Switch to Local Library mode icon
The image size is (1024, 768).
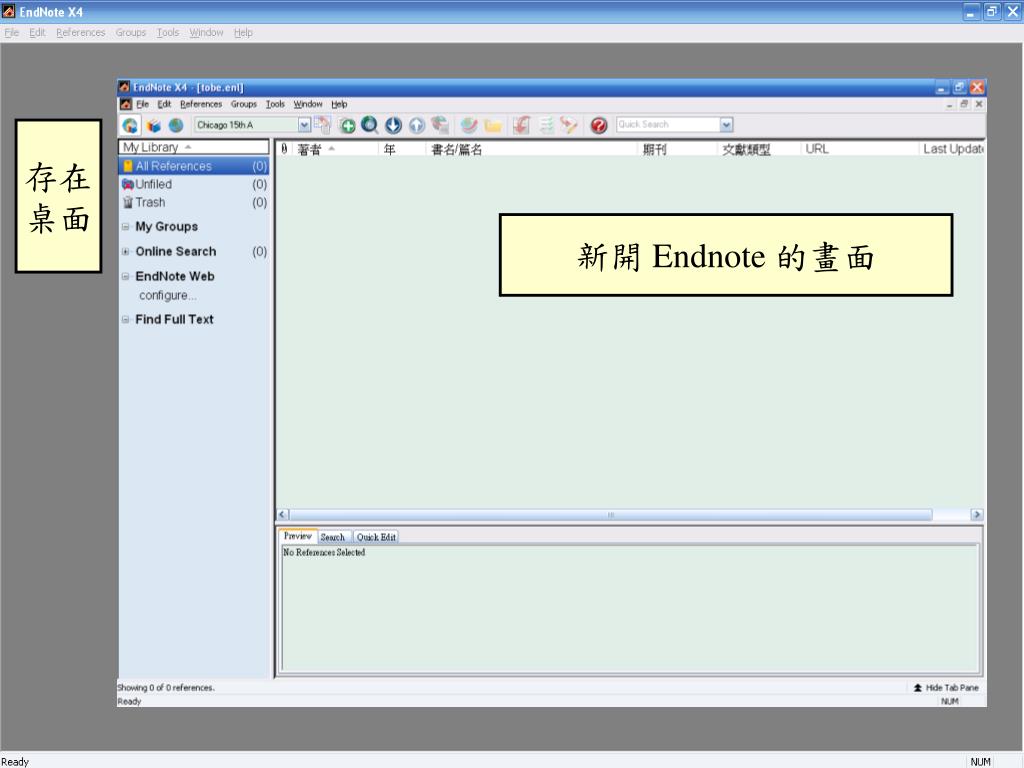[x=154, y=125]
